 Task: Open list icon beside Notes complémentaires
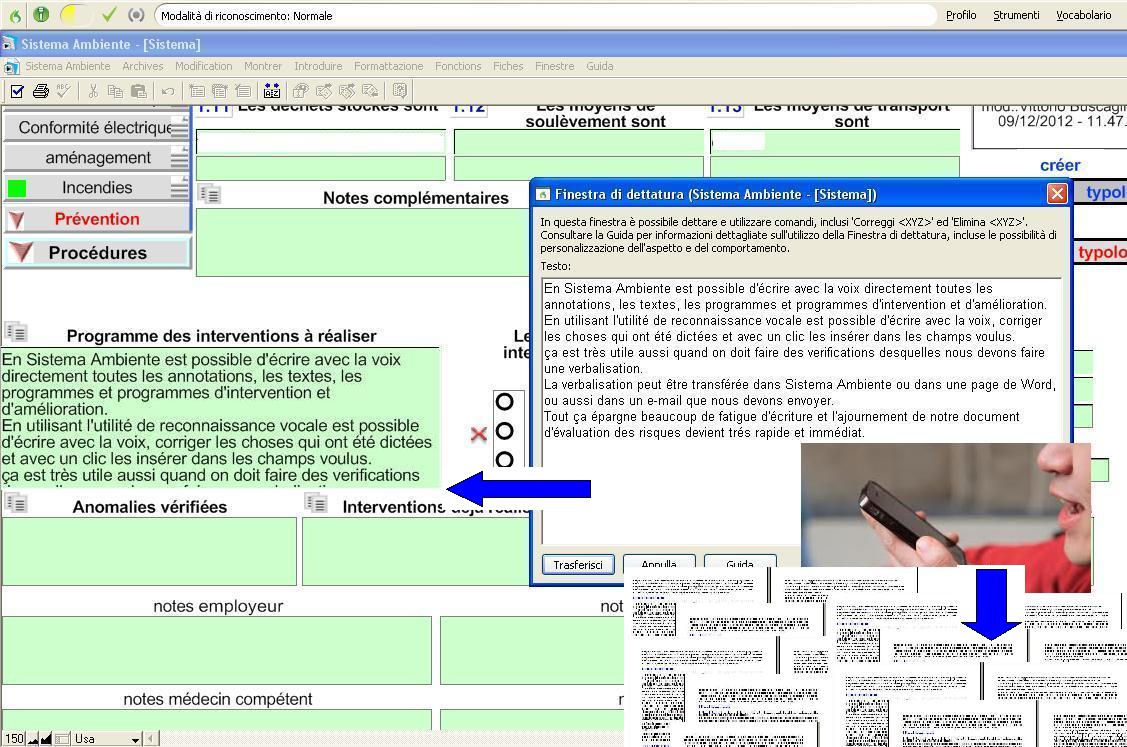209,194
